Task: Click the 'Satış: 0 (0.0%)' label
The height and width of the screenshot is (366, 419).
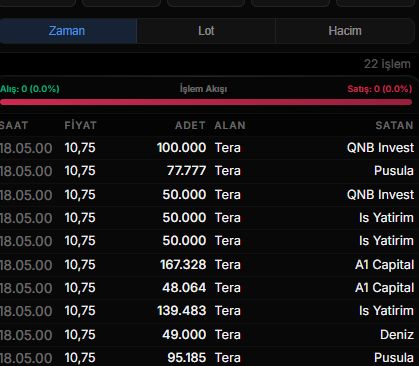Action: point(380,89)
